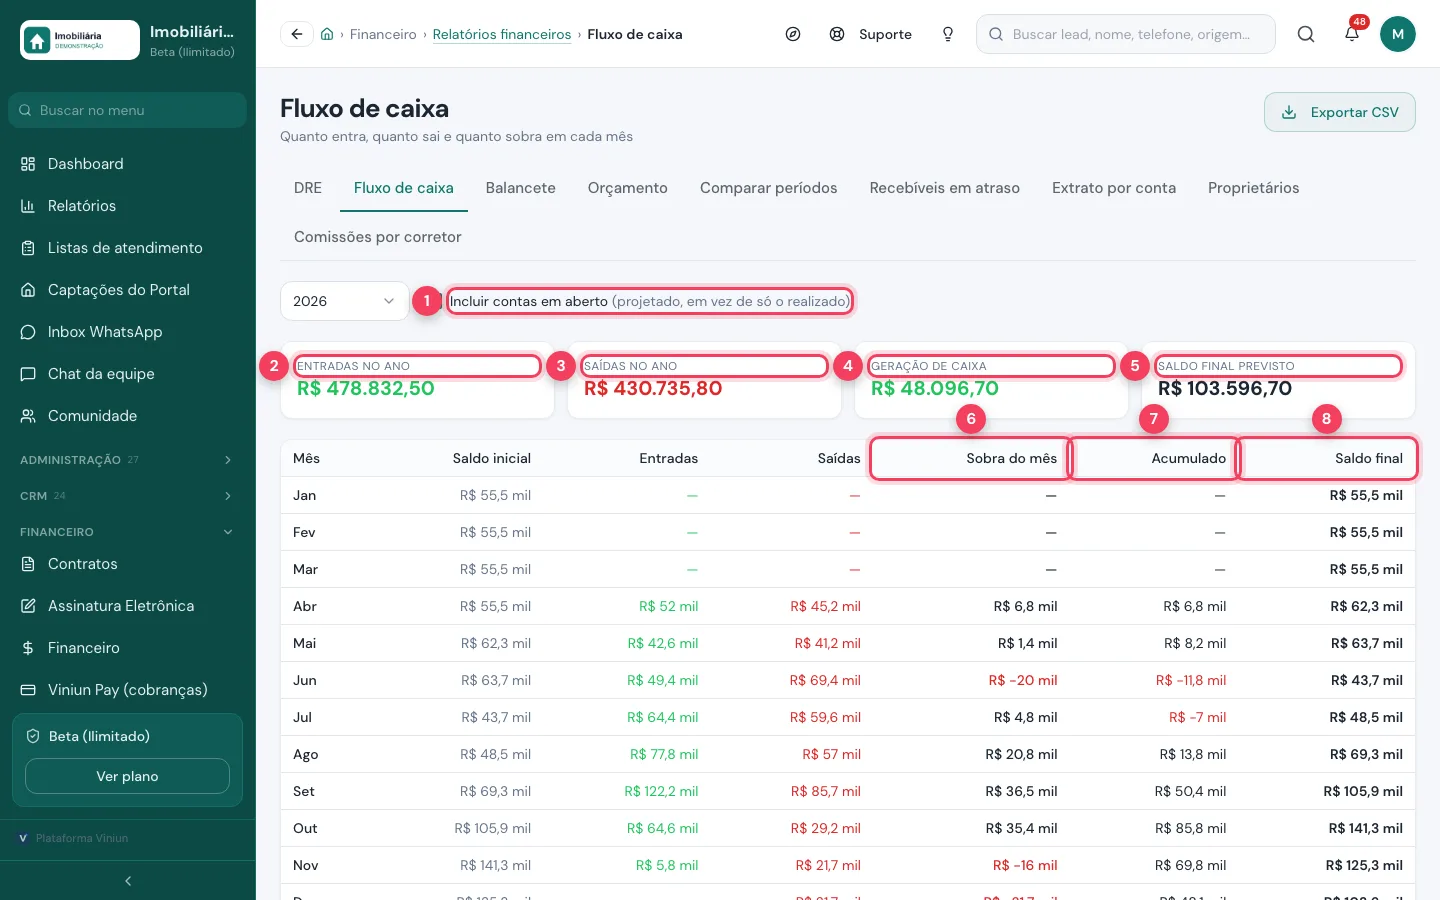The image size is (1440, 900).
Task: Click the Imobiliária logo in sidebar
Action: coord(80,40)
